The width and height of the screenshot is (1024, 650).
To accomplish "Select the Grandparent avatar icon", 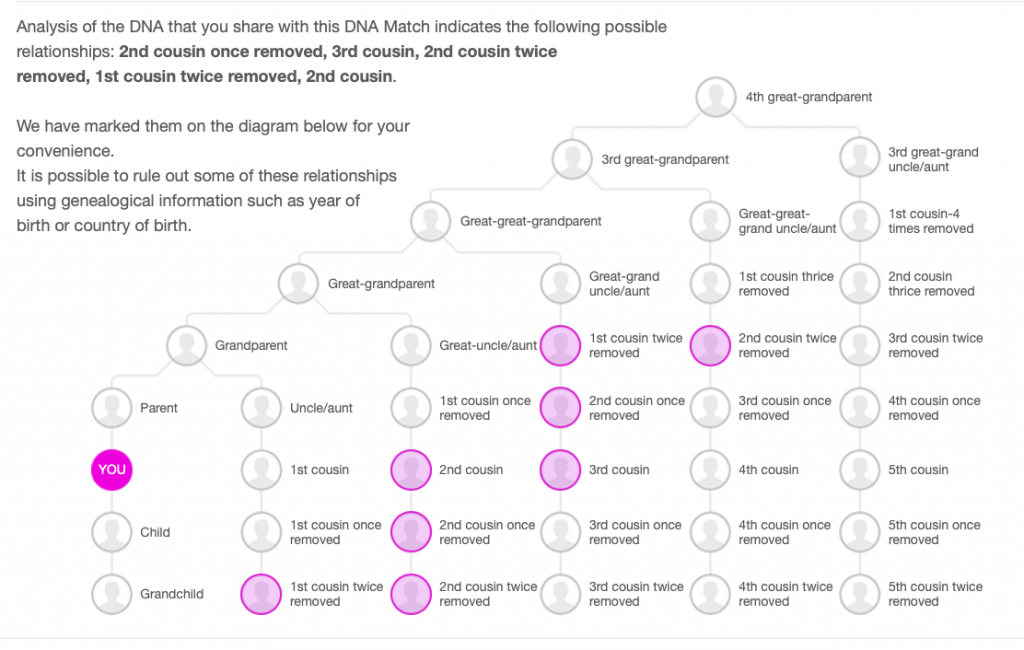I will pyautogui.click(x=187, y=346).
